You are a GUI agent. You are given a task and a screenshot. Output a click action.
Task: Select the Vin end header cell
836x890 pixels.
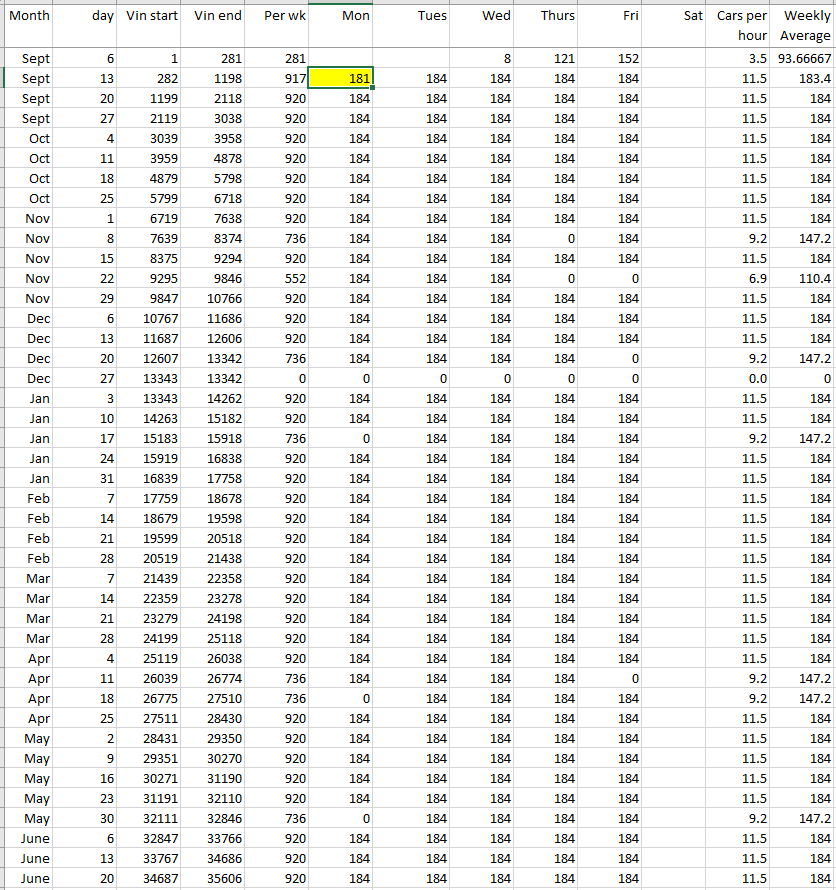click(x=215, y=25)
